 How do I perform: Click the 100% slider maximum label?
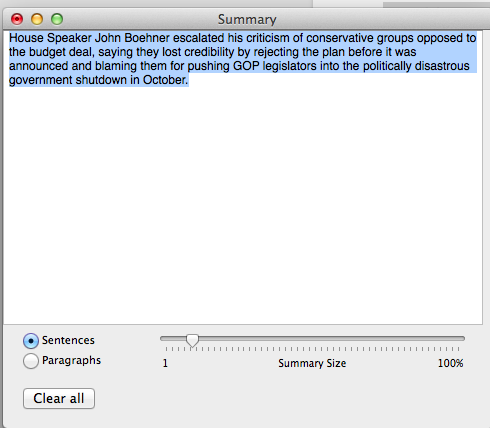450,363
